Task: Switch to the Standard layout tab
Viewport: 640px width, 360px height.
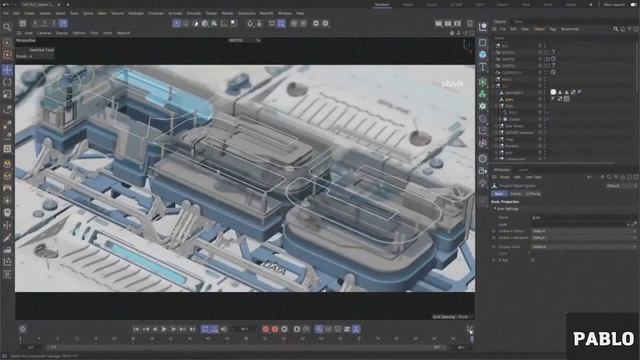Action: (382, 4)
